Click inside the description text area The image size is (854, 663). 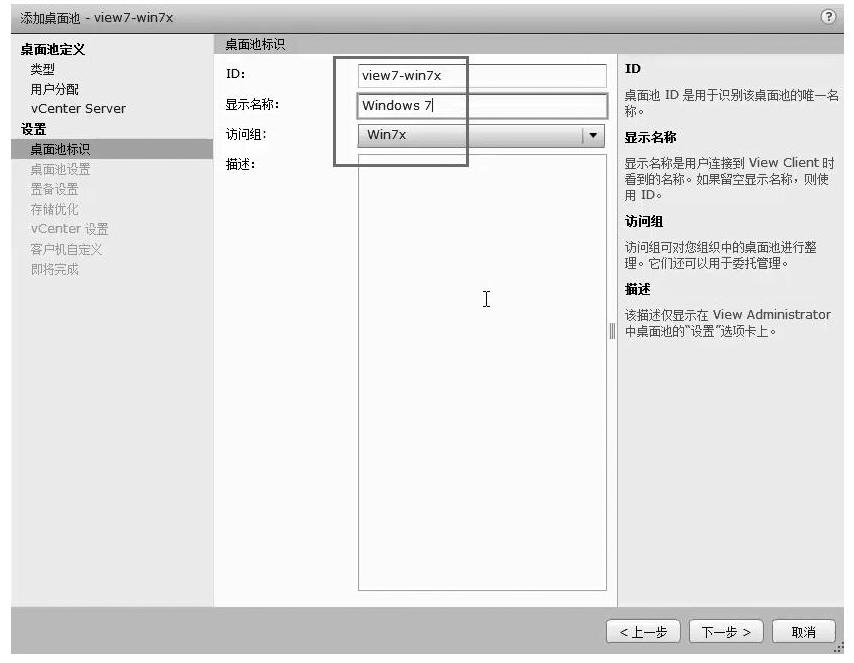point(482,372)
